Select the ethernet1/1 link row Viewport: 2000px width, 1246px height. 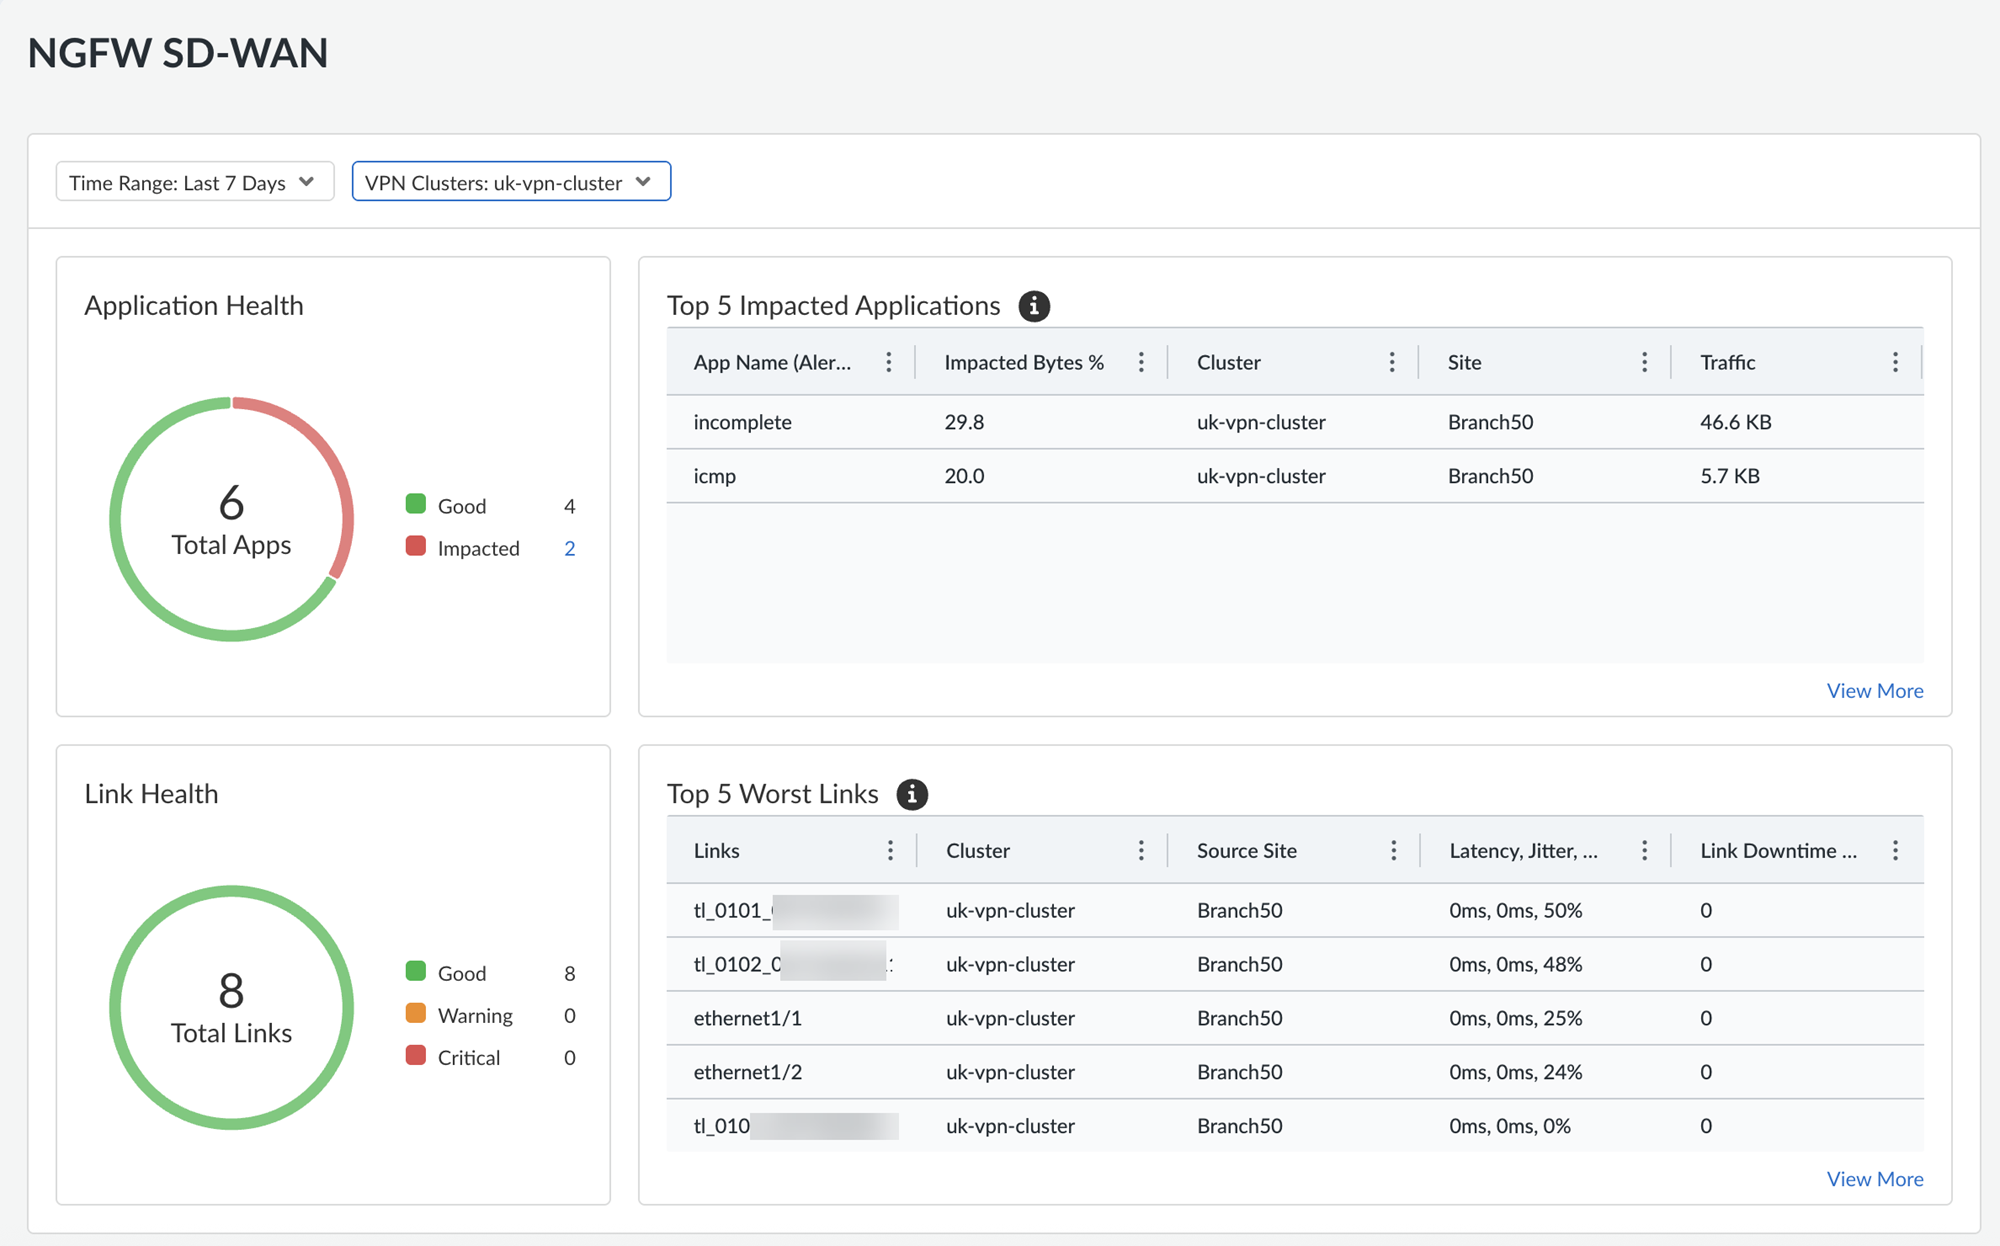click(1295, 1018)
